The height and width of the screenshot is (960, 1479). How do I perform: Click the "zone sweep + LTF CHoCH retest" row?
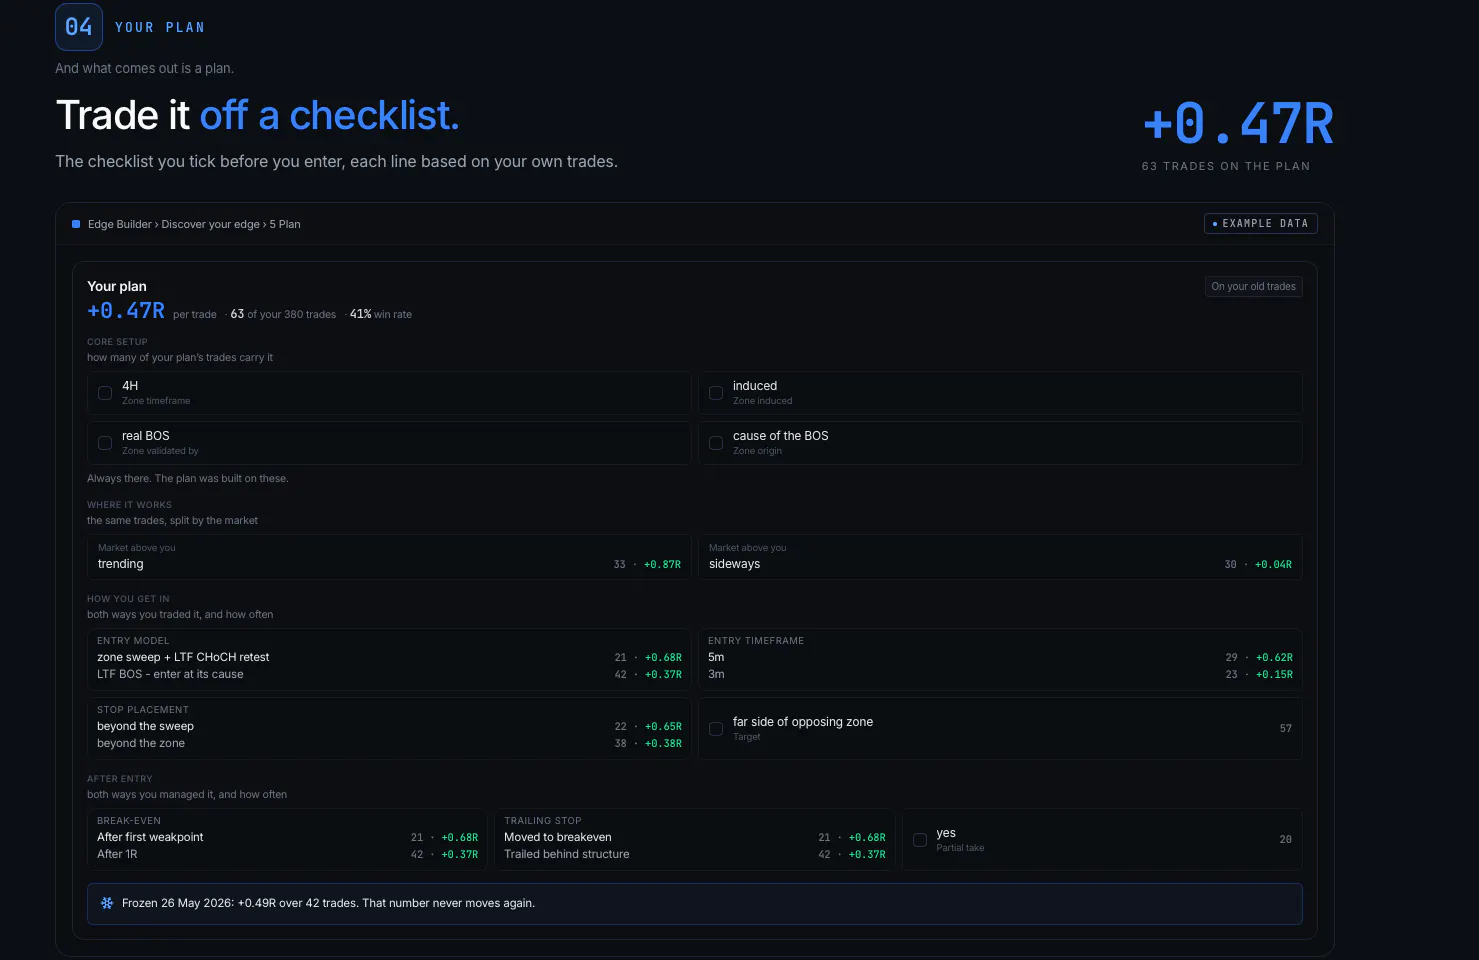pyautogui.click(x=389, y=657)
